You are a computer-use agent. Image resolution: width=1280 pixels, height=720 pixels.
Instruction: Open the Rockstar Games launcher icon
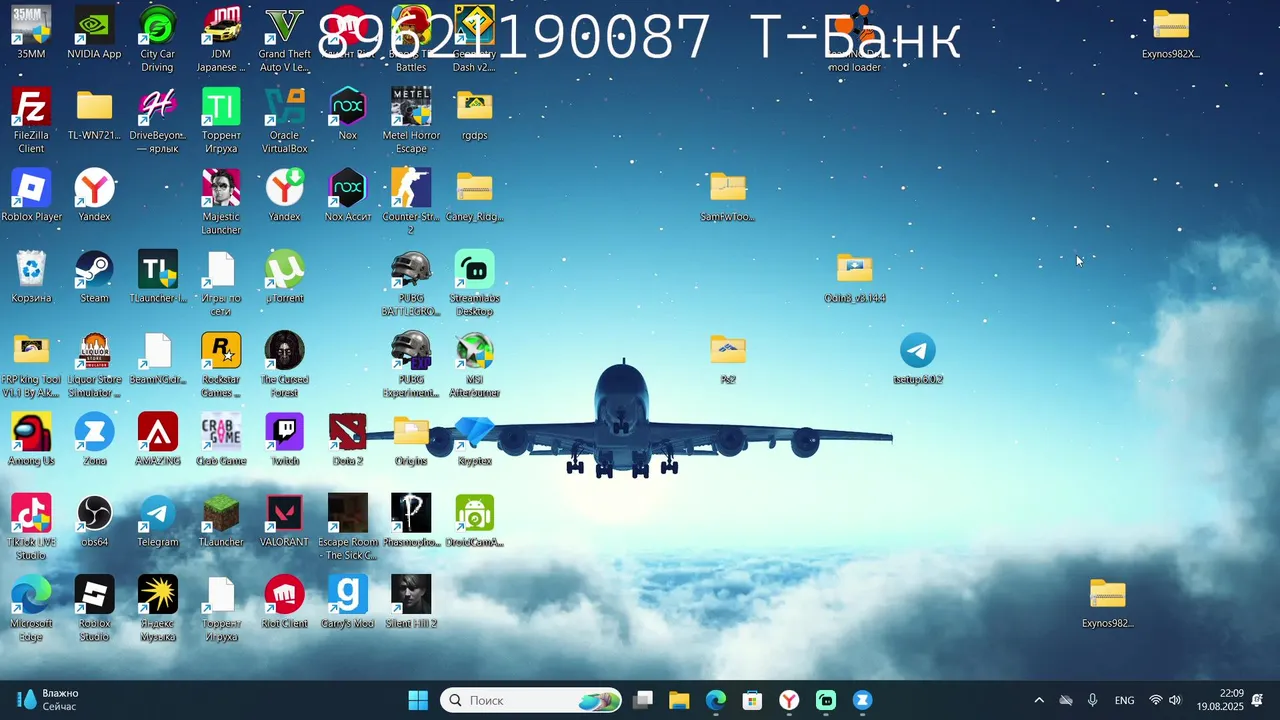(x=221, y=365)
